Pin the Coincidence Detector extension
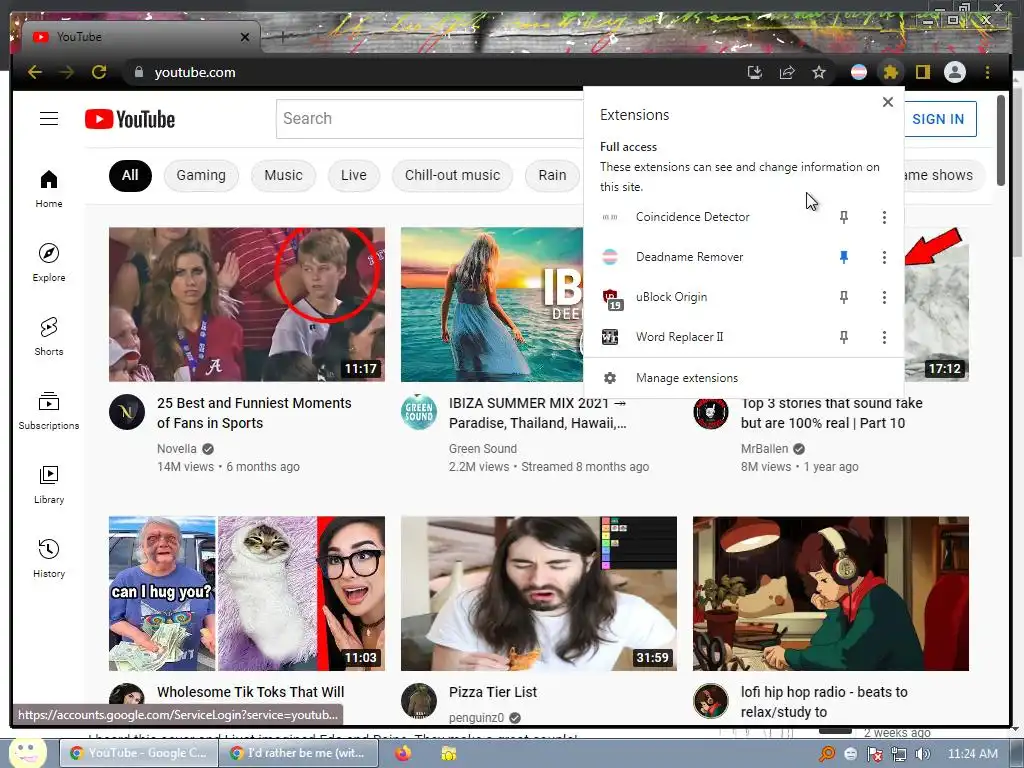 844,217
